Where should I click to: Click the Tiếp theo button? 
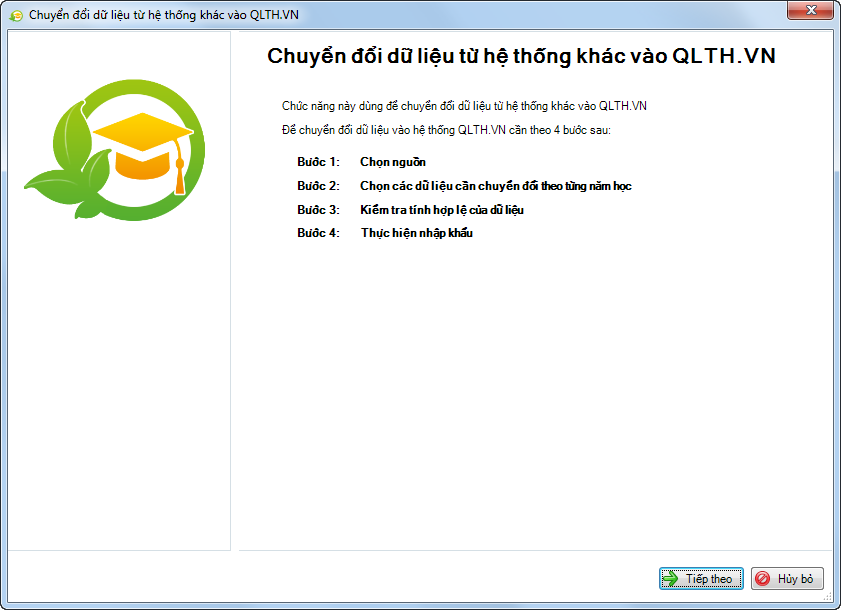tap(701, 578)
